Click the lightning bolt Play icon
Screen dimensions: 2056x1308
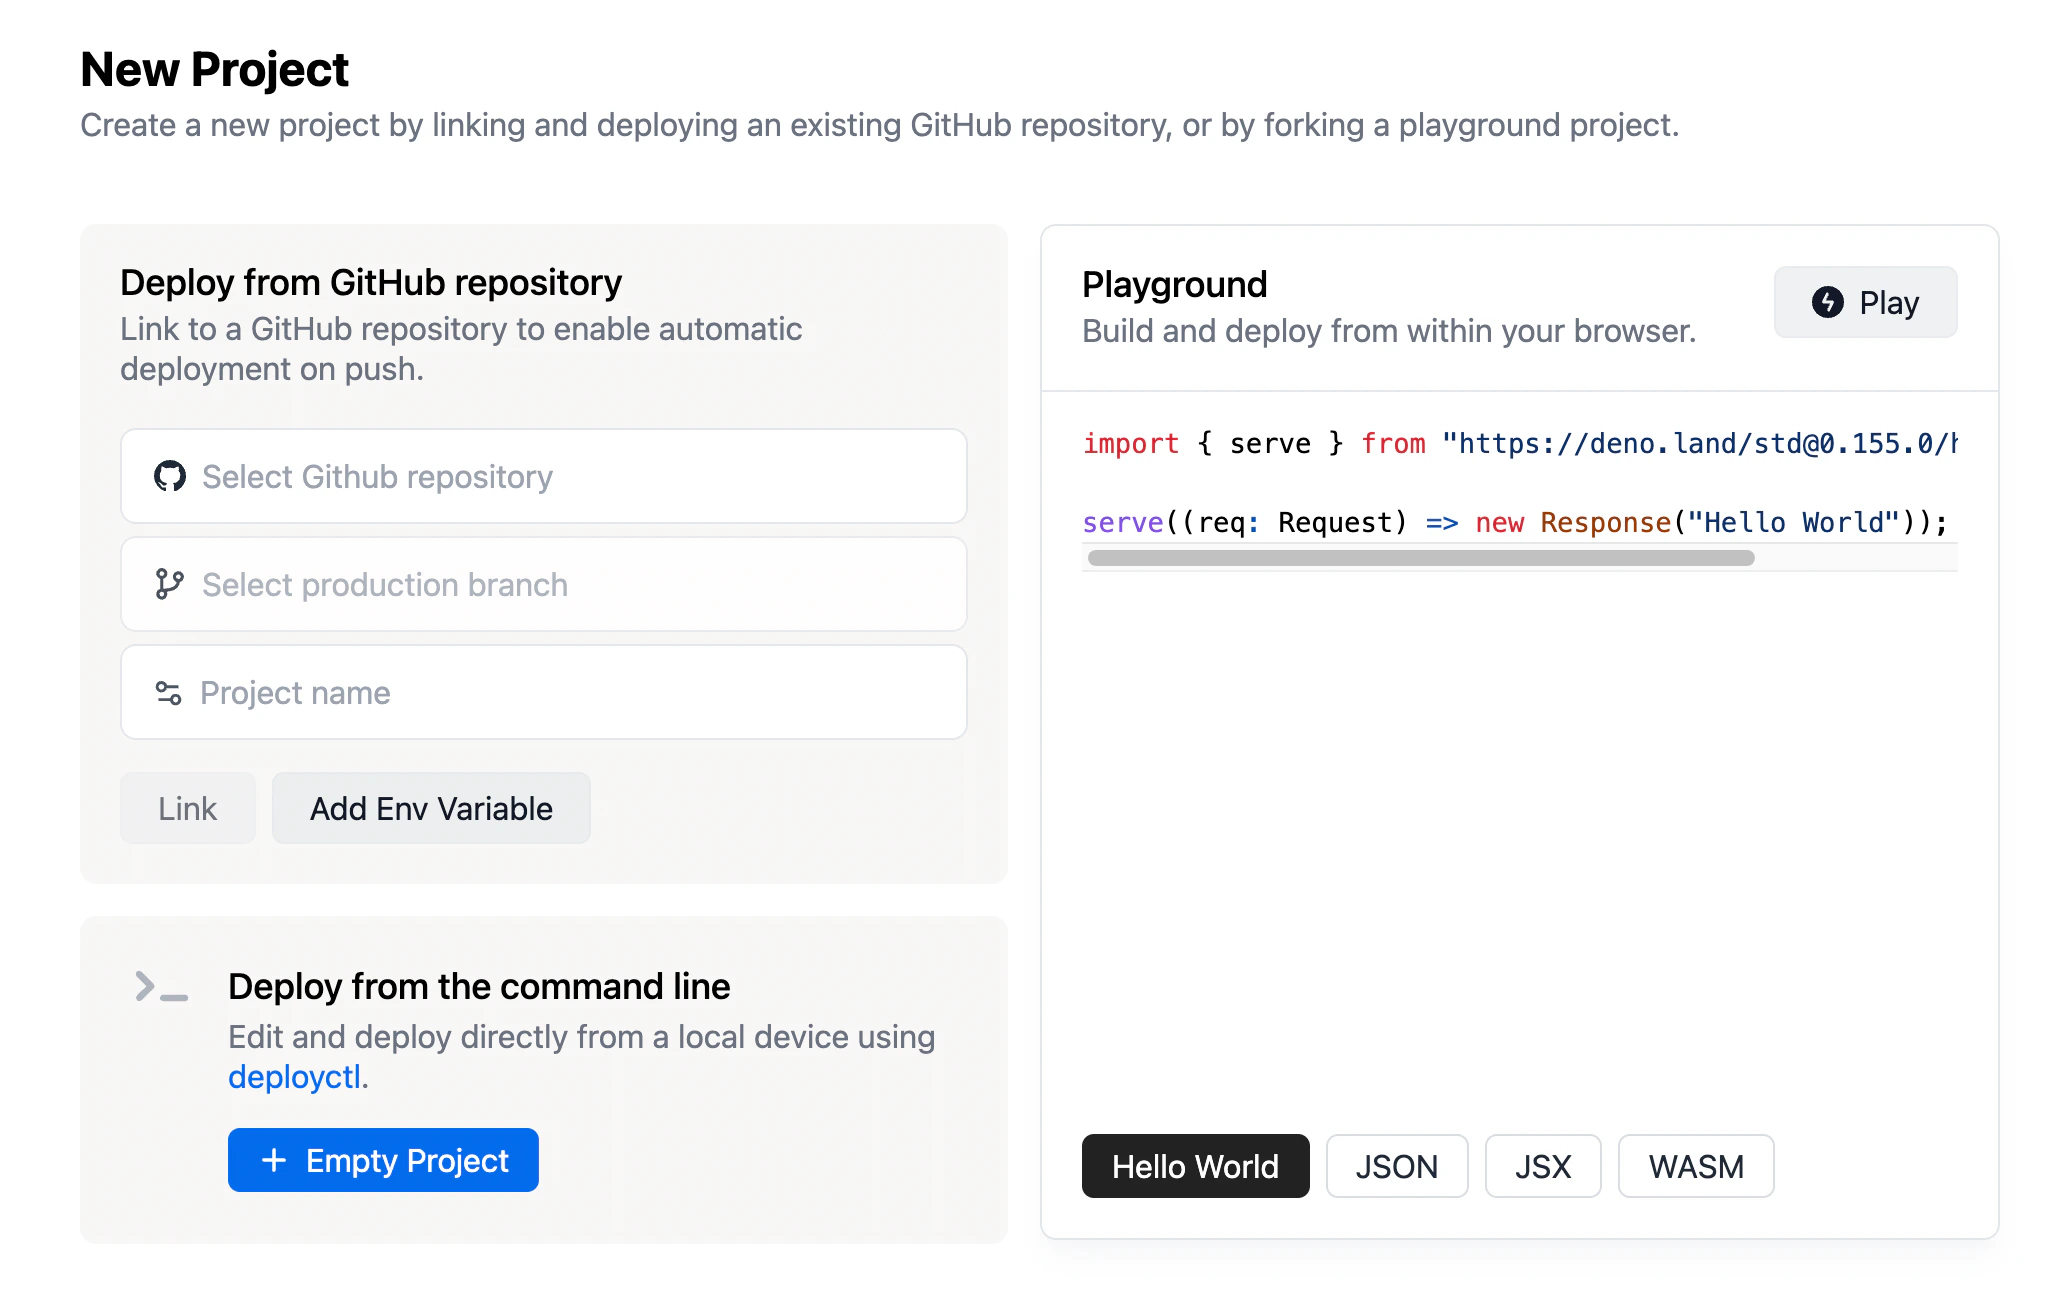click(x=1827, y=302)
